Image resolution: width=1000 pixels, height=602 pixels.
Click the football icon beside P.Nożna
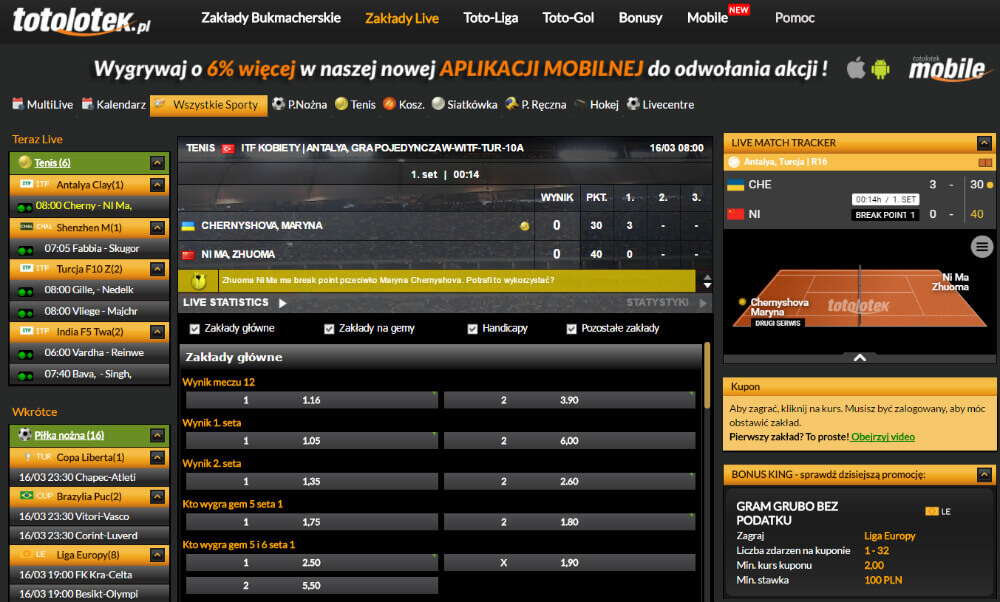pyautogui.click(x=278, y=104)
